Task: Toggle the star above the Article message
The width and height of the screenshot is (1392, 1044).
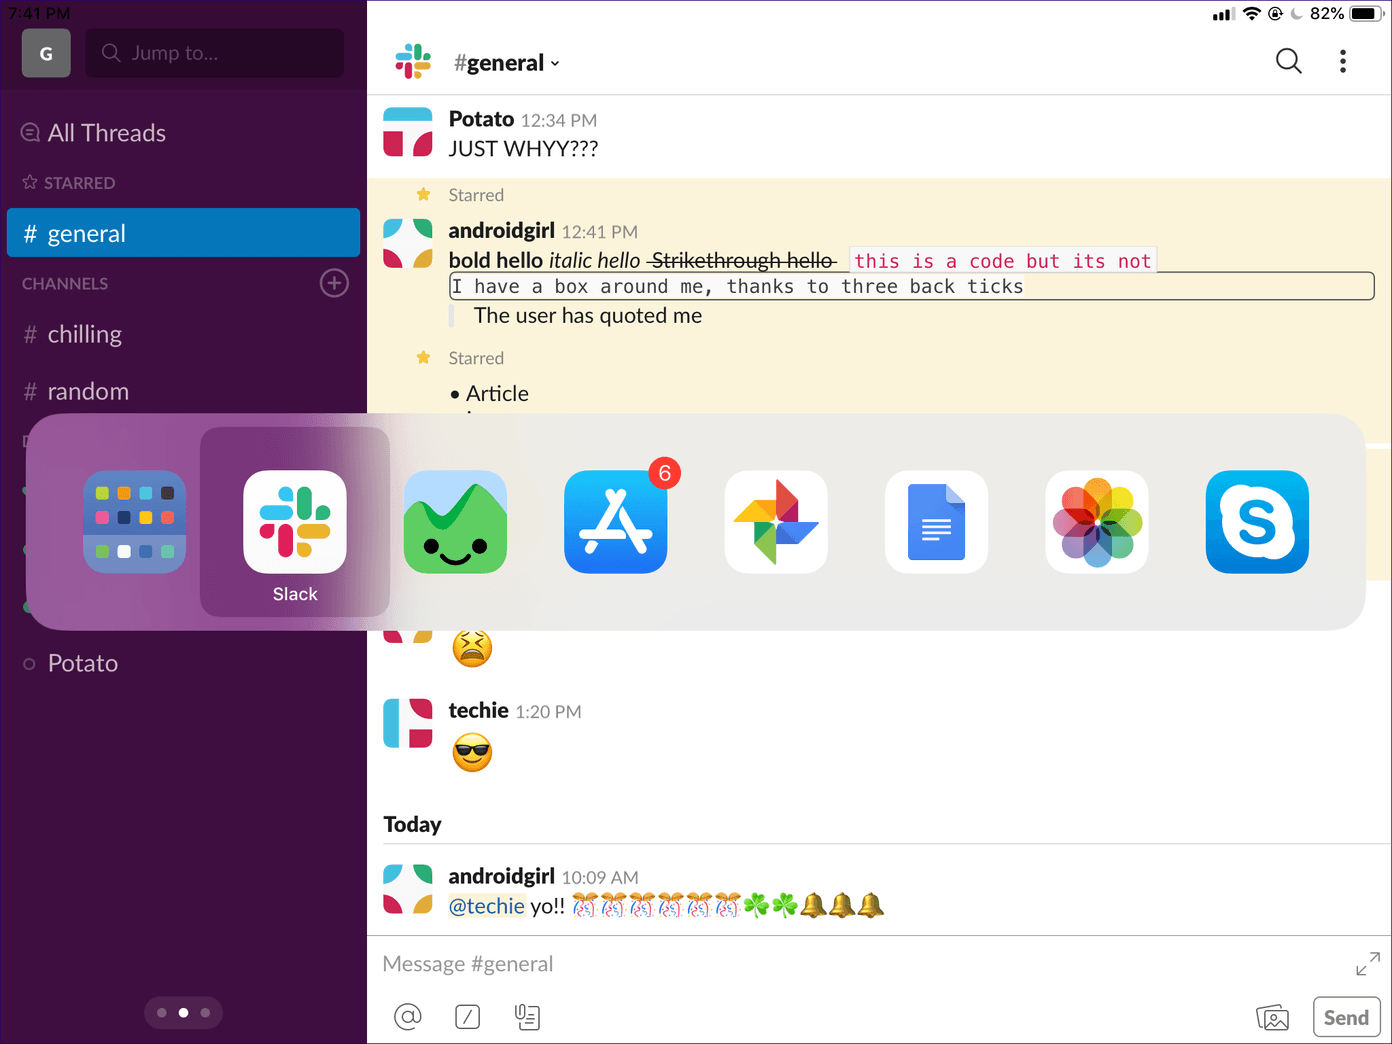Action: point(423,357)
